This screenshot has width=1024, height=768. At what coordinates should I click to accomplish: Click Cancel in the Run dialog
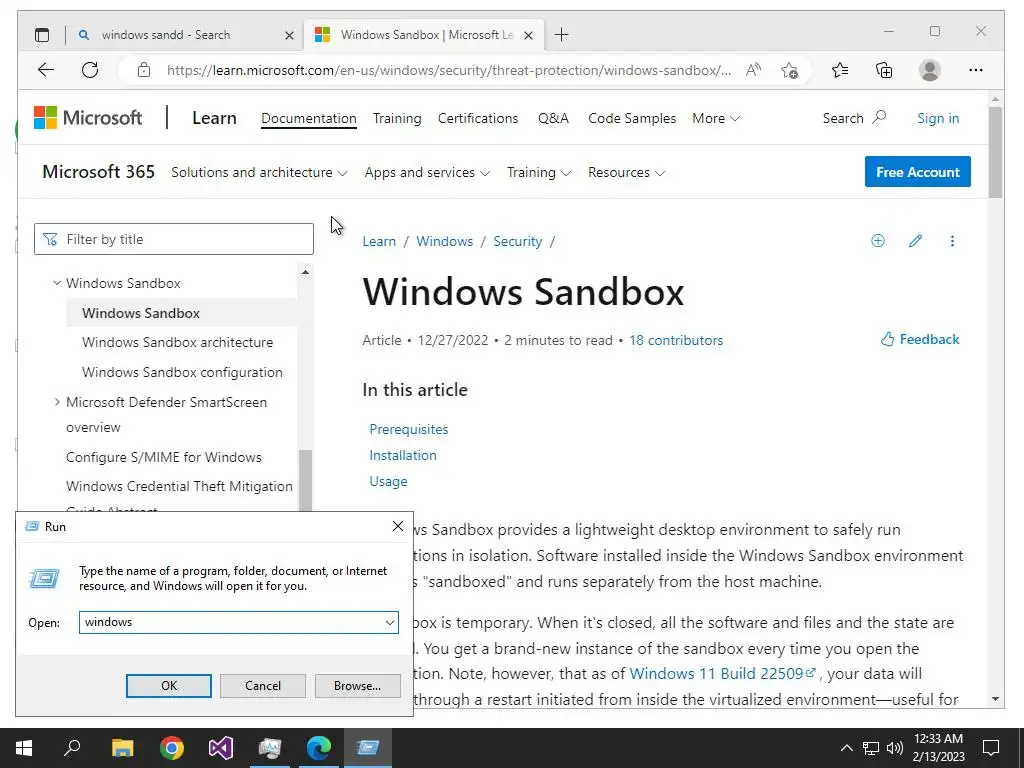click(x=263, y=686)
